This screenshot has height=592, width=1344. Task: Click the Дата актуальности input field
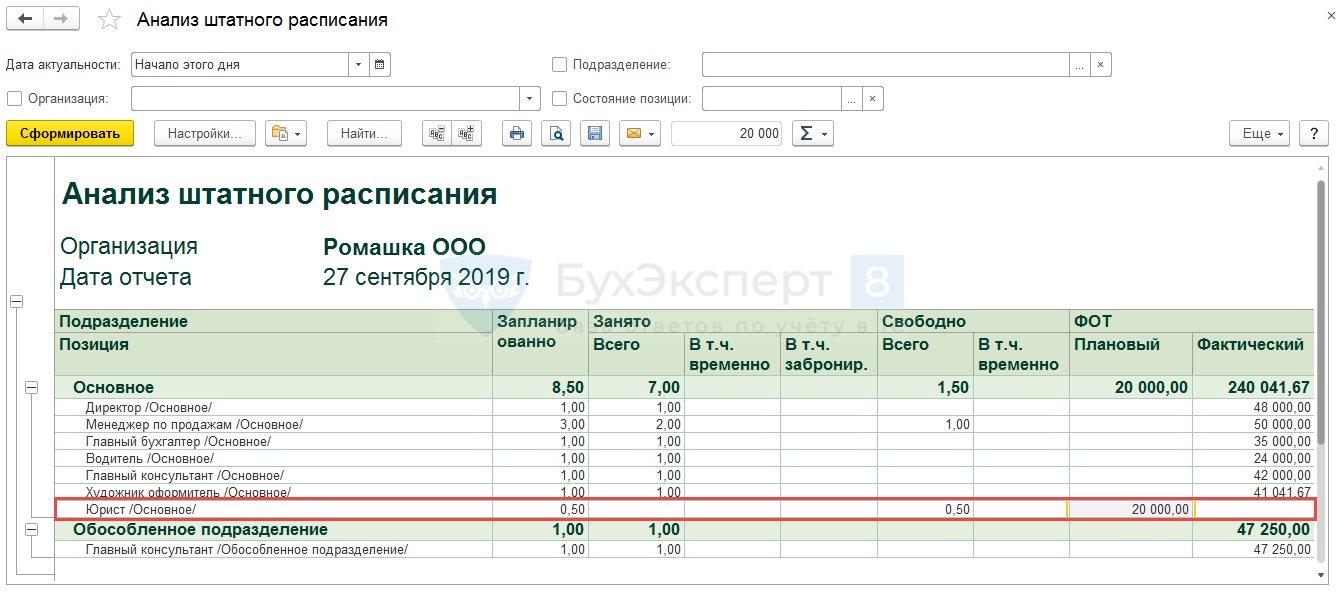240,65
